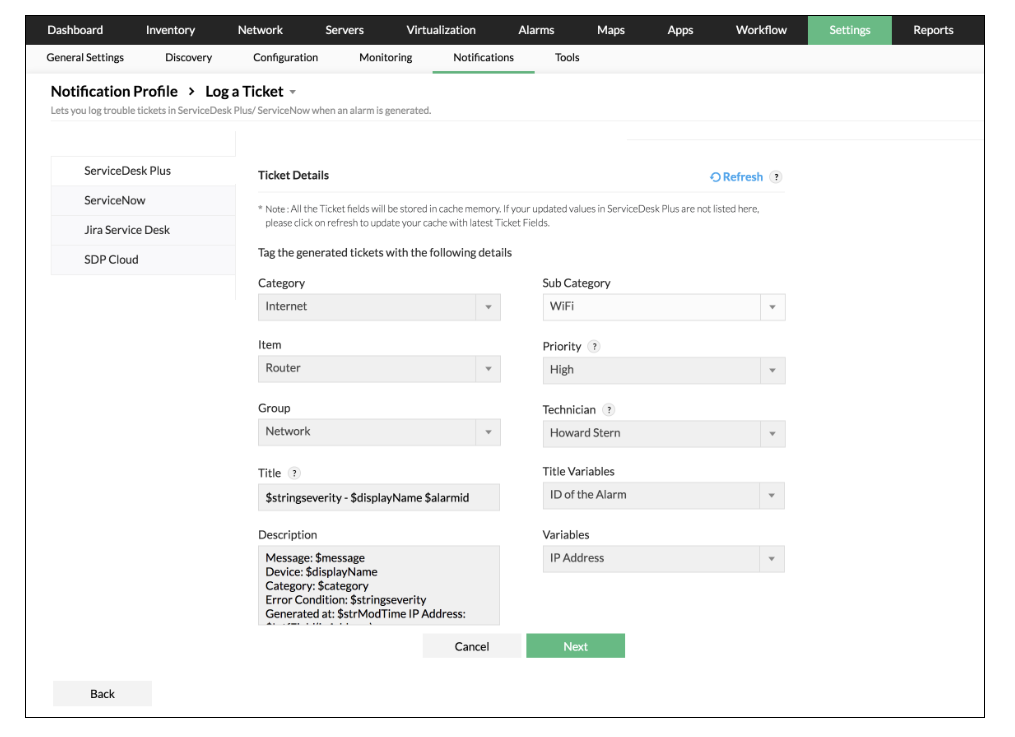Select ServiceNow in the left sidebar
The width and height of the screenshot is (1015, 737).
[115, 201]
